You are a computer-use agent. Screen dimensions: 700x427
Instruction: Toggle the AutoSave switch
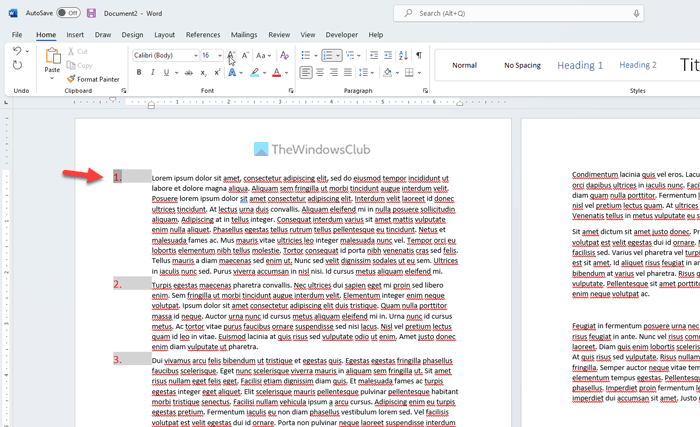[x=68, y=13]
